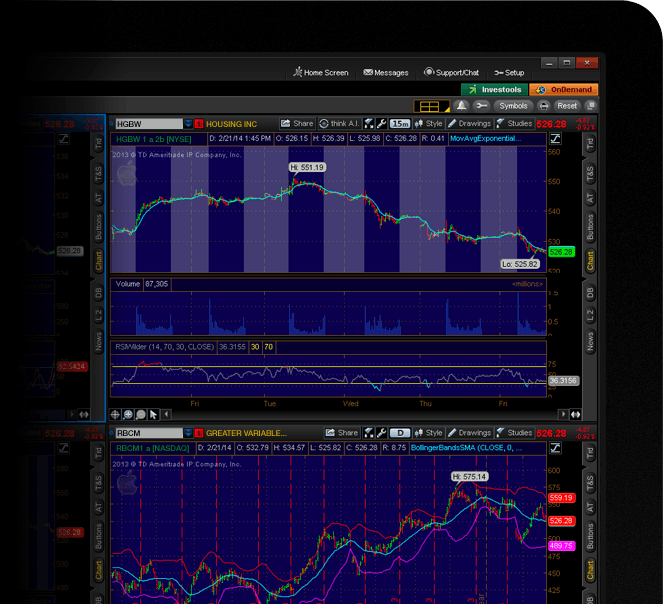Open the Setup menu

click(509, 73)
